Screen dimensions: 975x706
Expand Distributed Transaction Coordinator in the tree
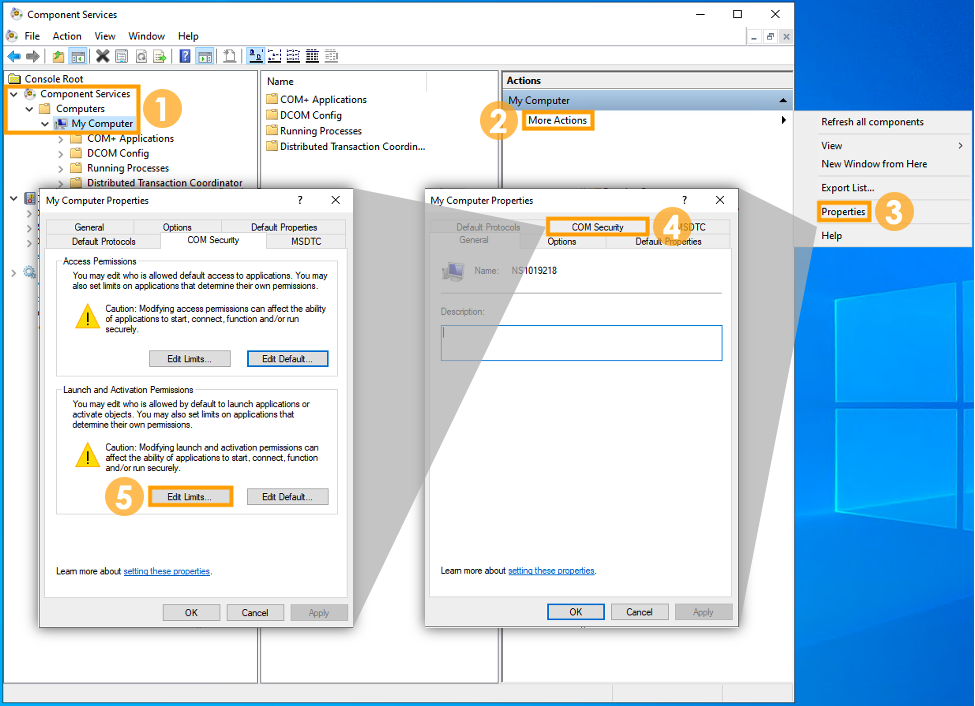tap(60, 183)
